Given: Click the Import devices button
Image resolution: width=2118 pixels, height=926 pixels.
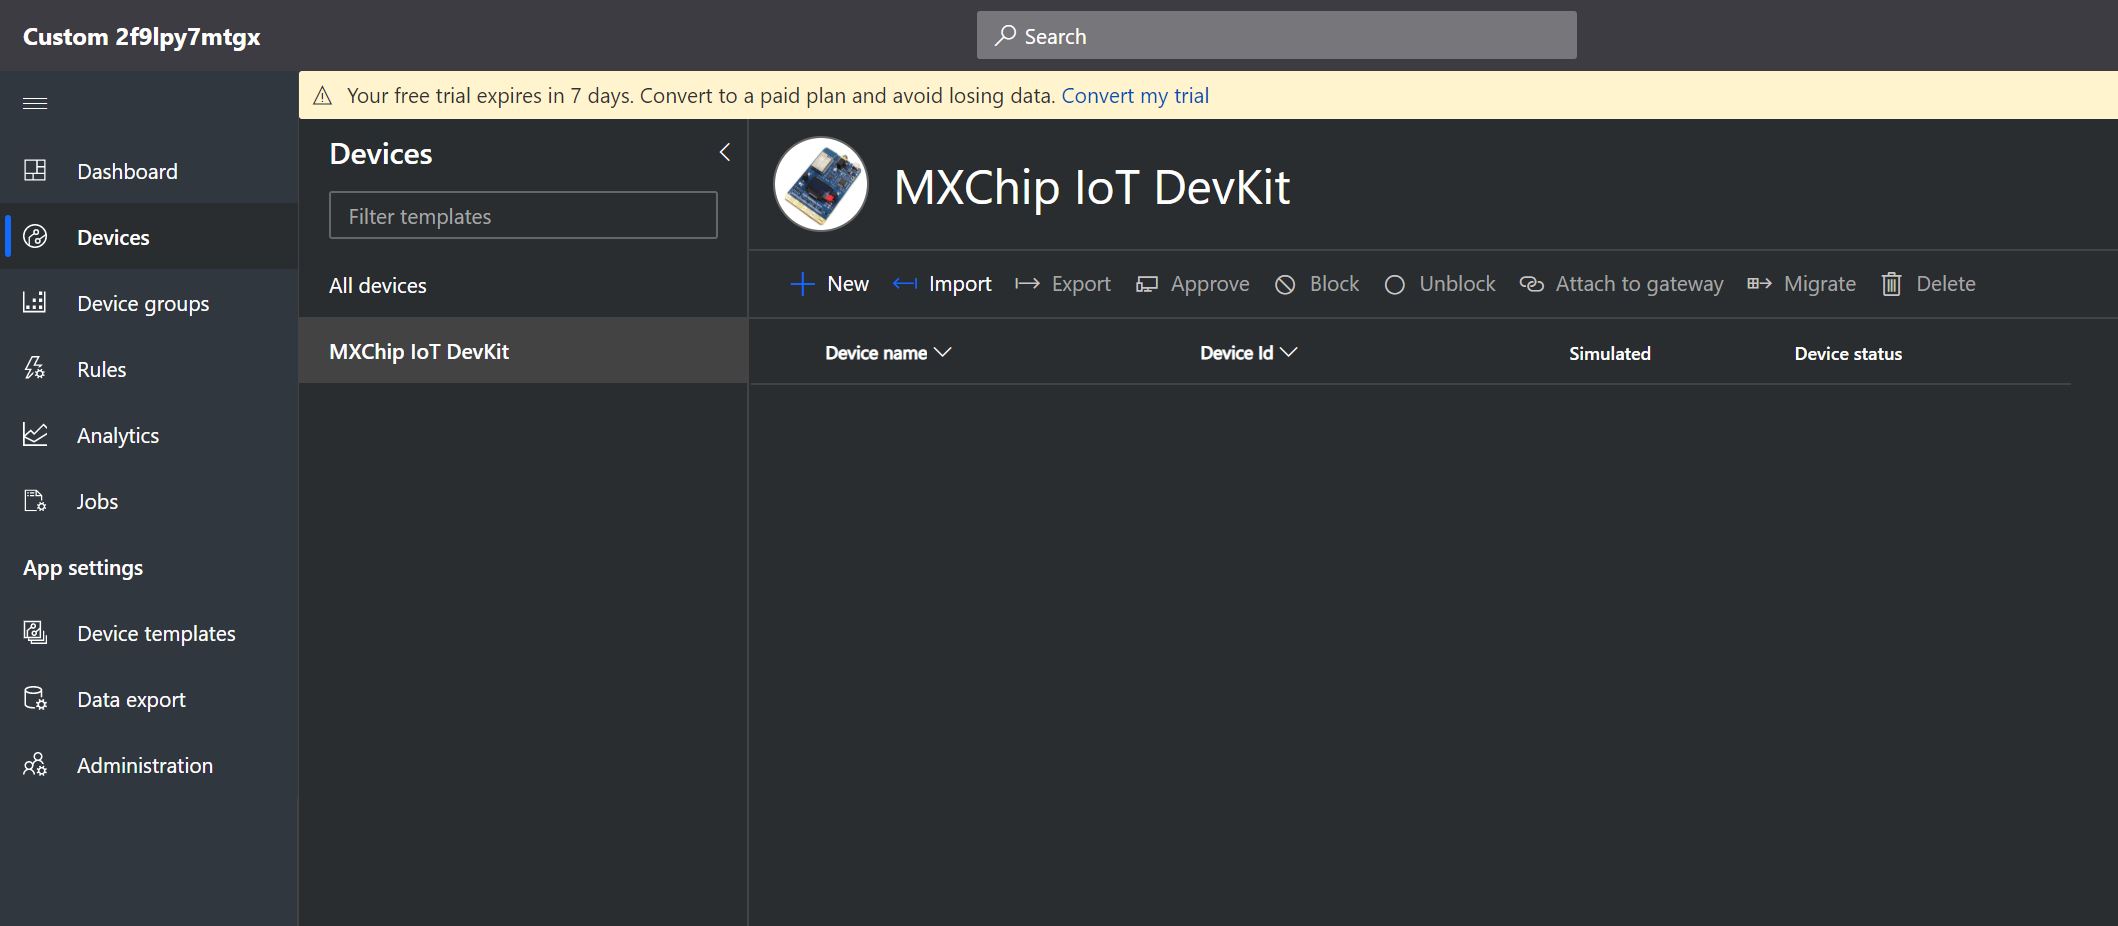Looking at the screenshot, I should (942, 284).
